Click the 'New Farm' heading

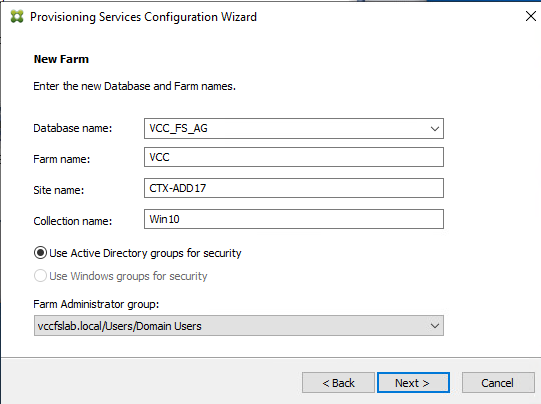tap(61, 59)
